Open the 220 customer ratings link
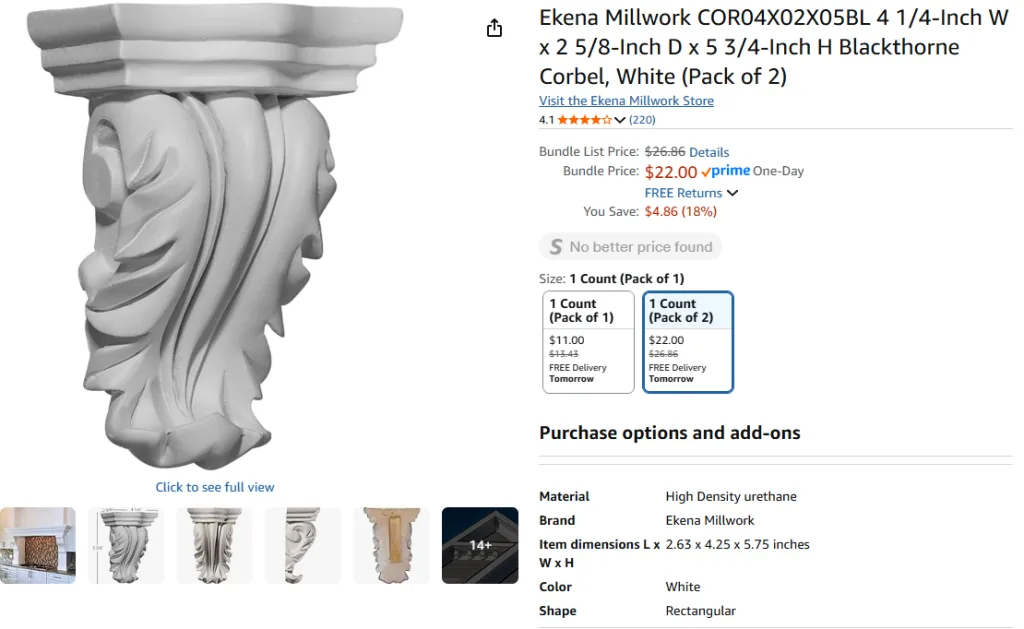 642,120
